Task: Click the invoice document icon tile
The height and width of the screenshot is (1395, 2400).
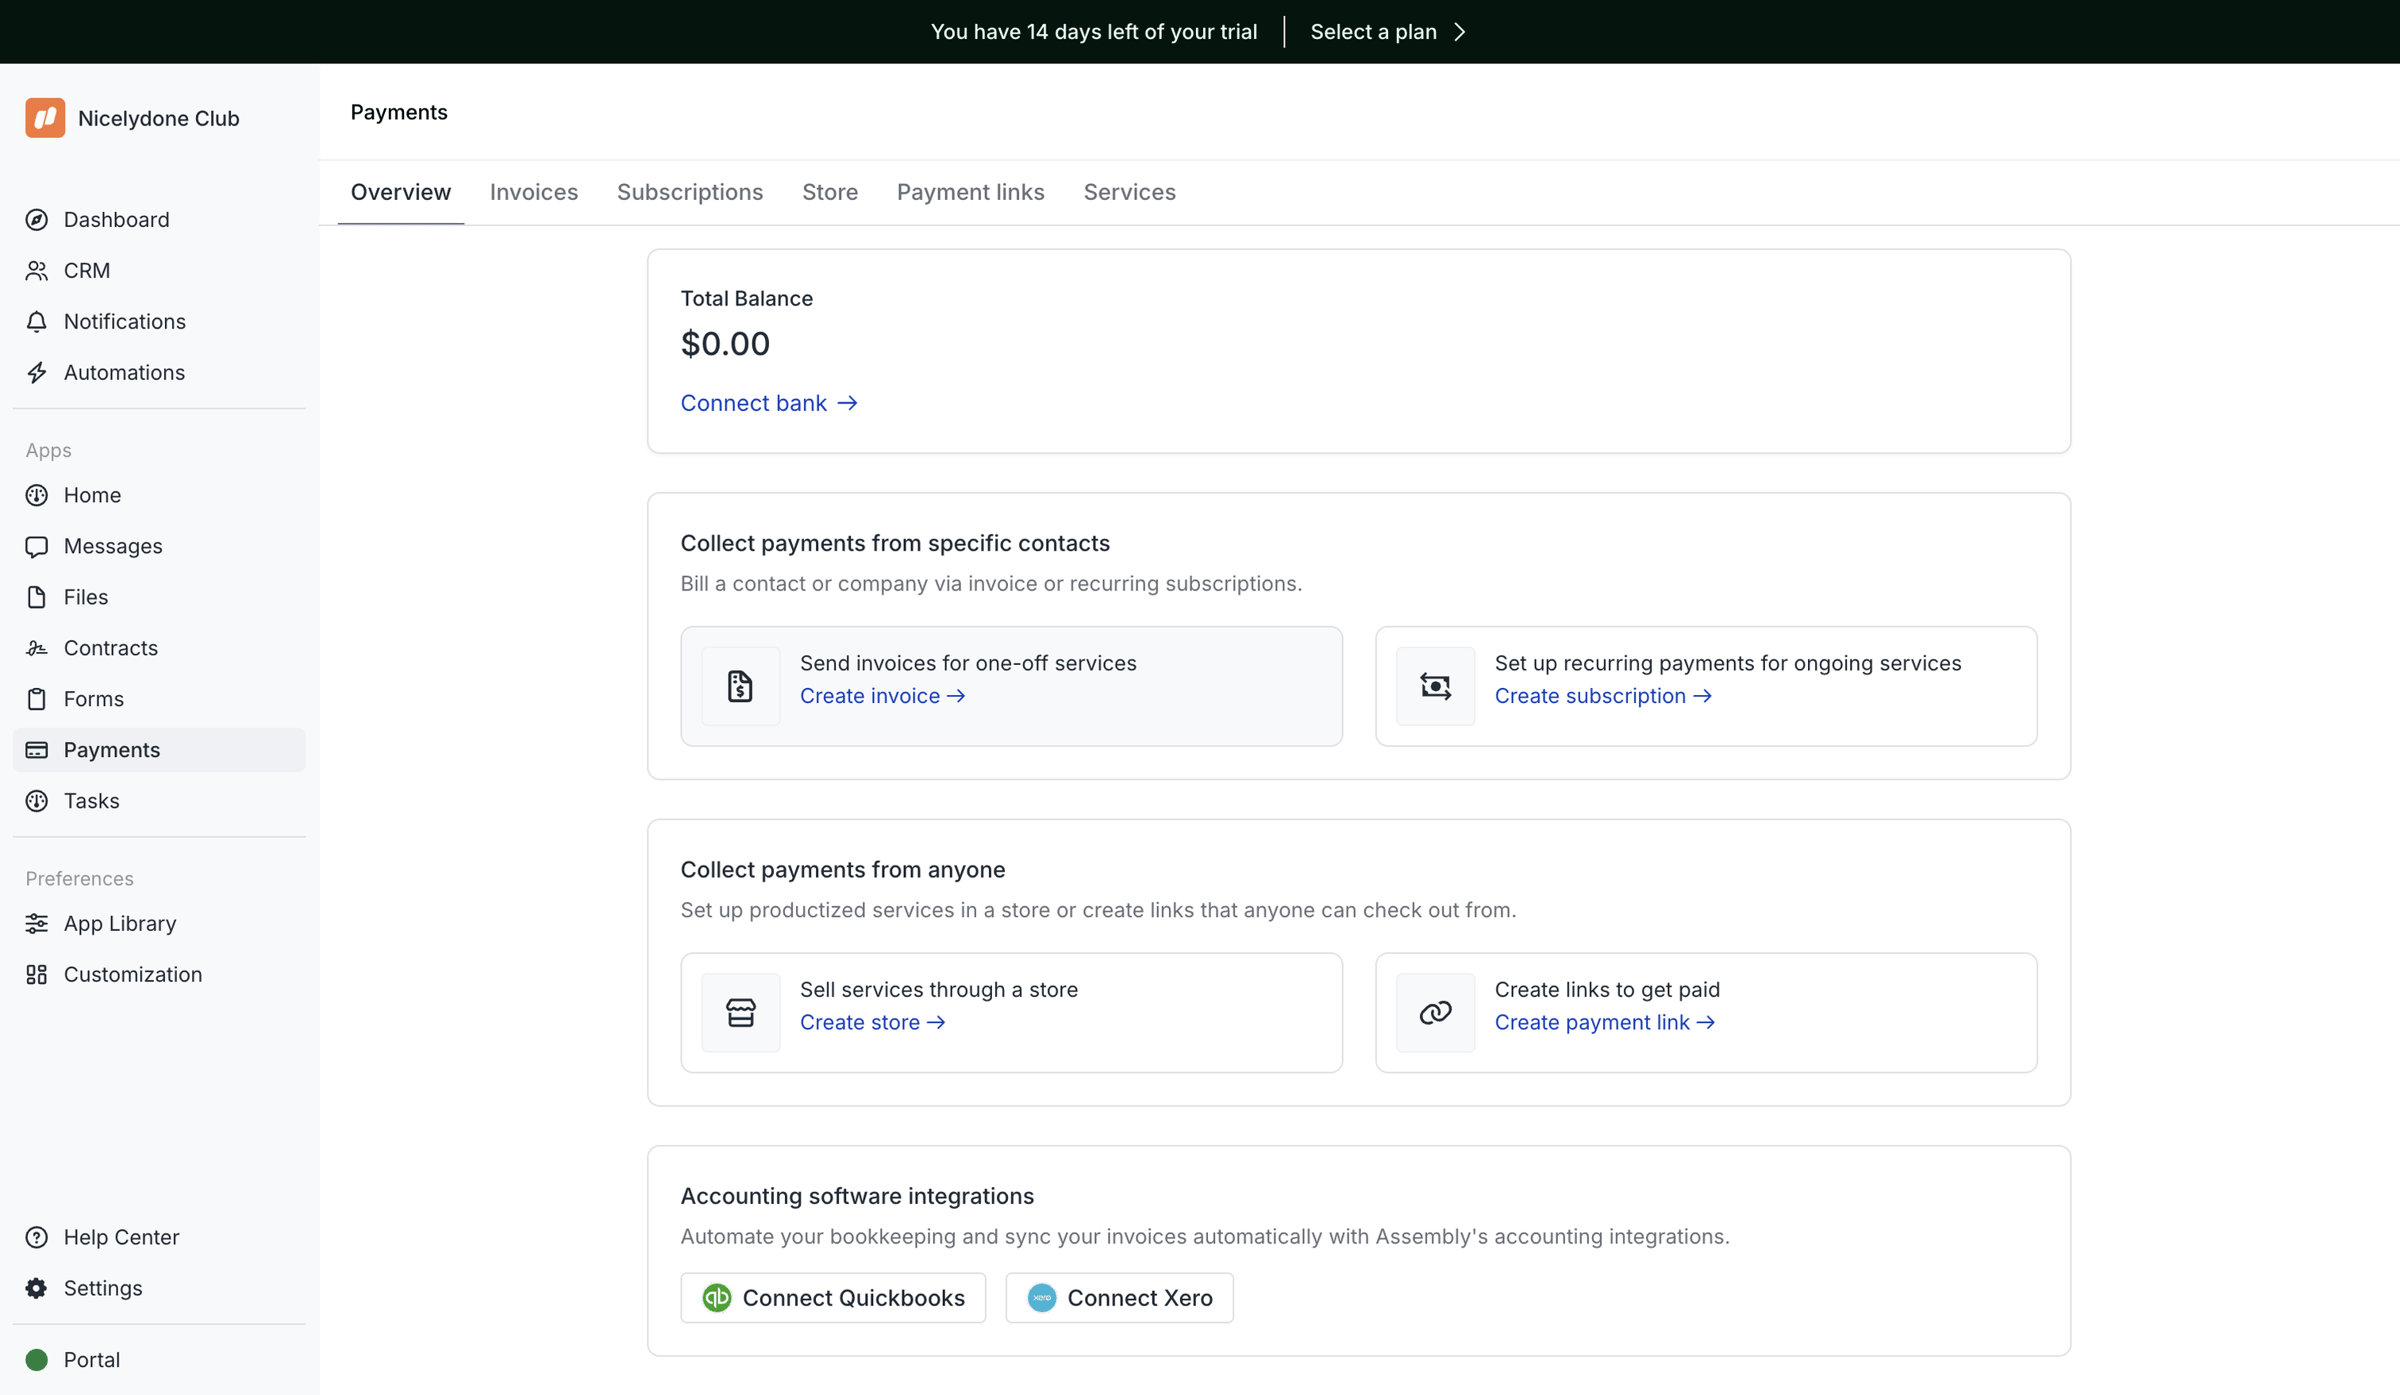Action: point(741,687)
